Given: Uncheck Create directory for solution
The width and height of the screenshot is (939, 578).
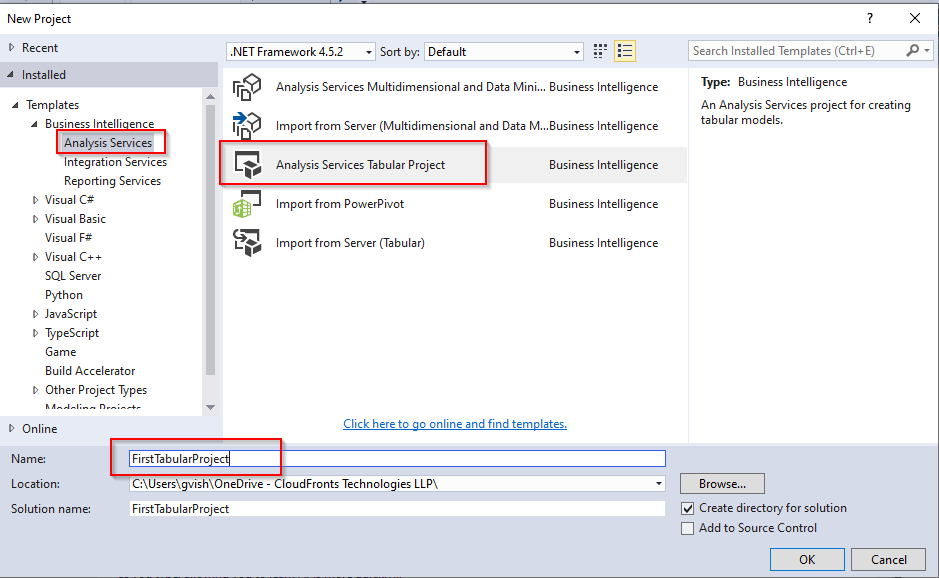Looking at the screenshot, I should 688,508.
